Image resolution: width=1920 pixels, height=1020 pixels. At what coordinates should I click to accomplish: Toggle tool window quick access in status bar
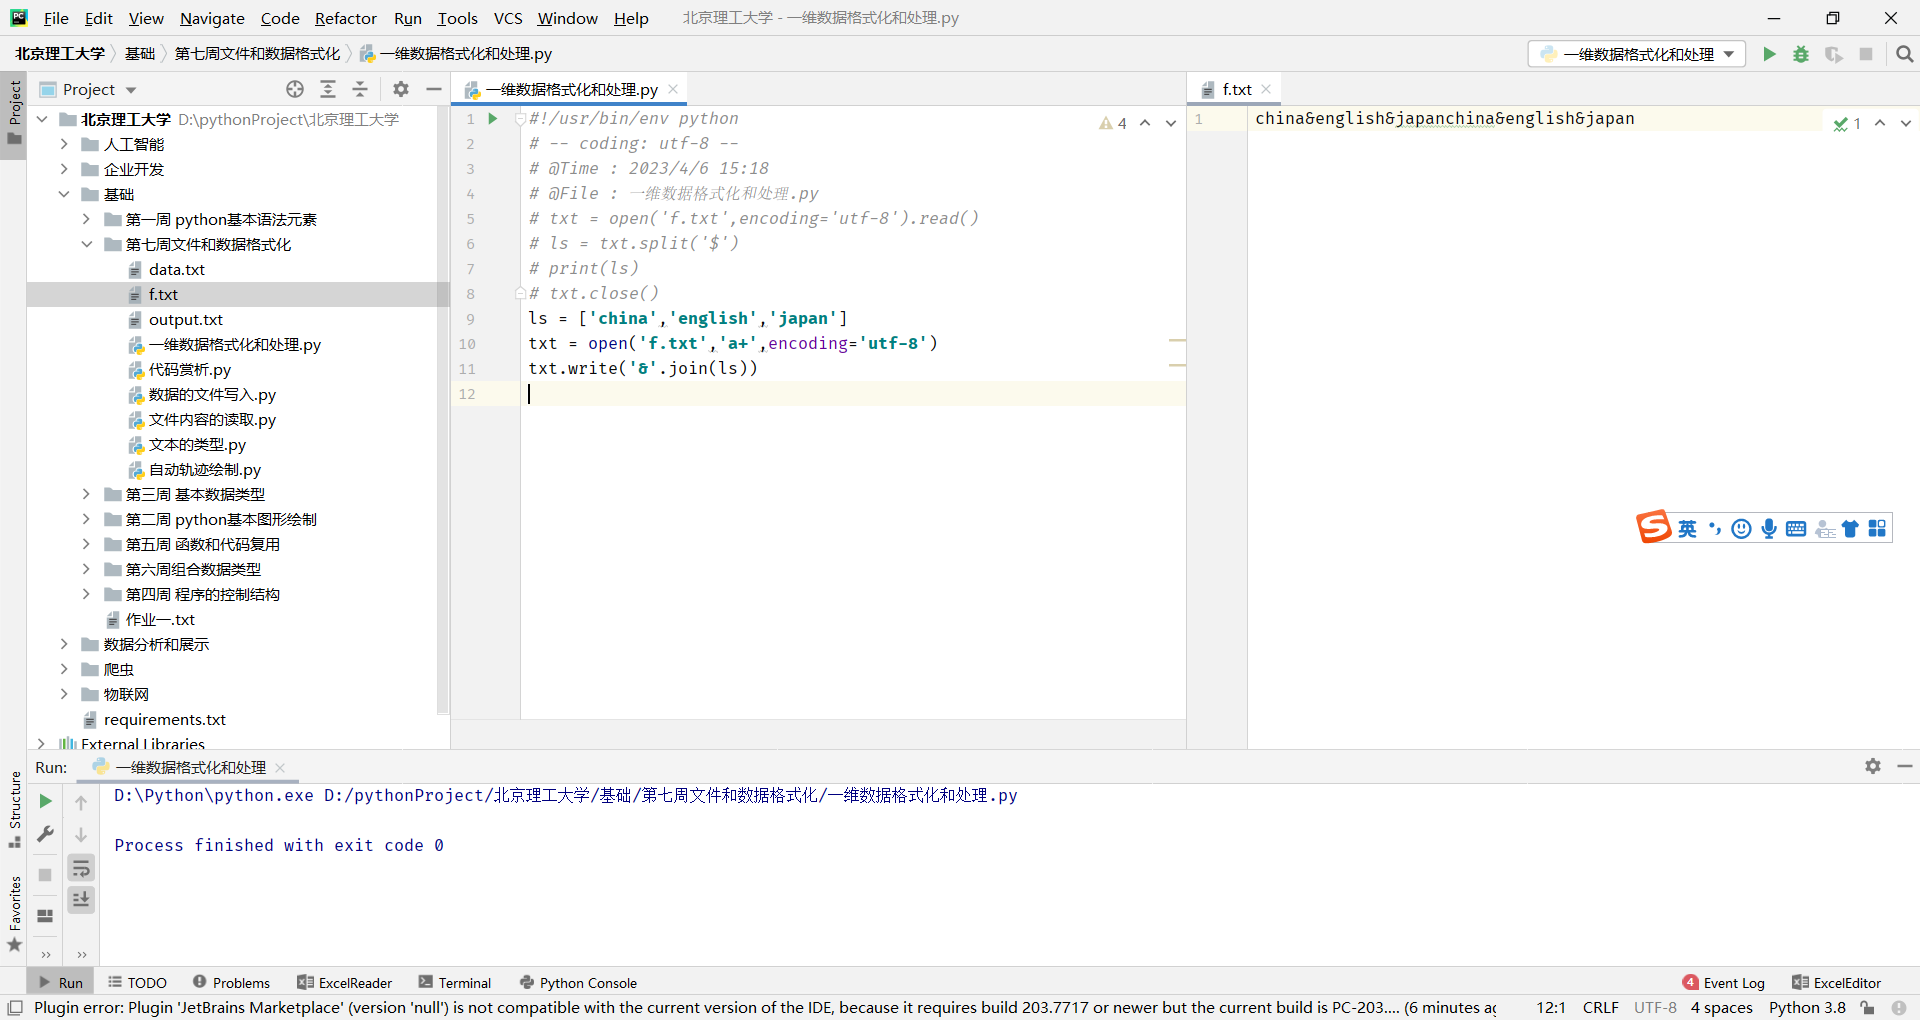(x=15, y=1008)
